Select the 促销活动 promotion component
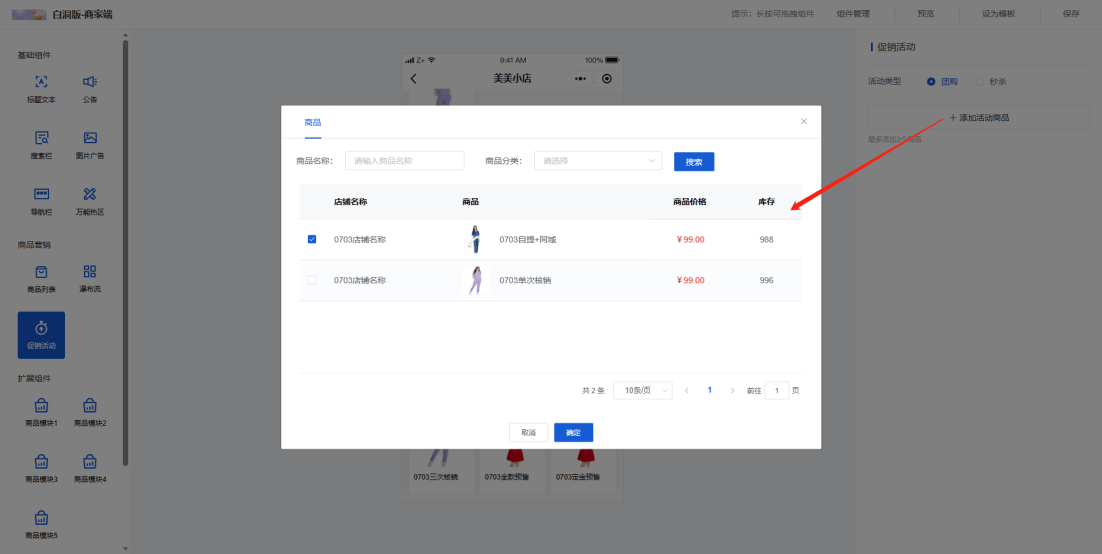This screenshot has width=1102, height=554. pos(41,335)
